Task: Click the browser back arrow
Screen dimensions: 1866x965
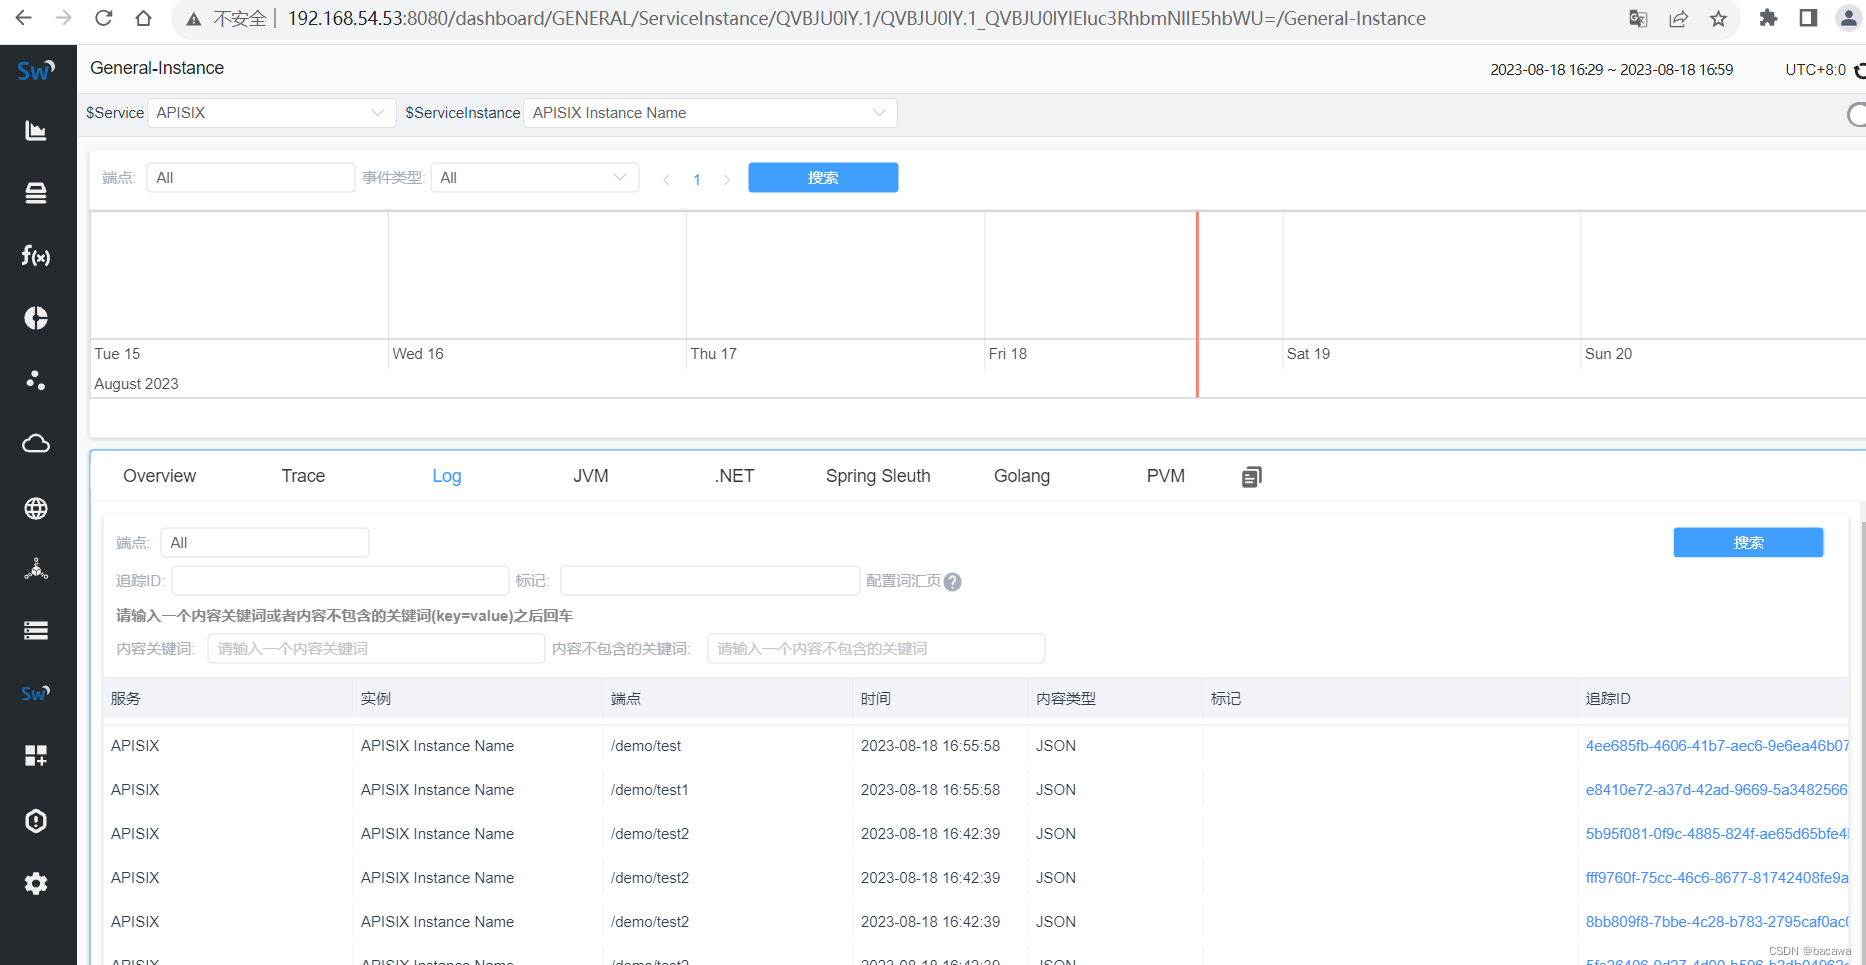Action: coord(23,18)
